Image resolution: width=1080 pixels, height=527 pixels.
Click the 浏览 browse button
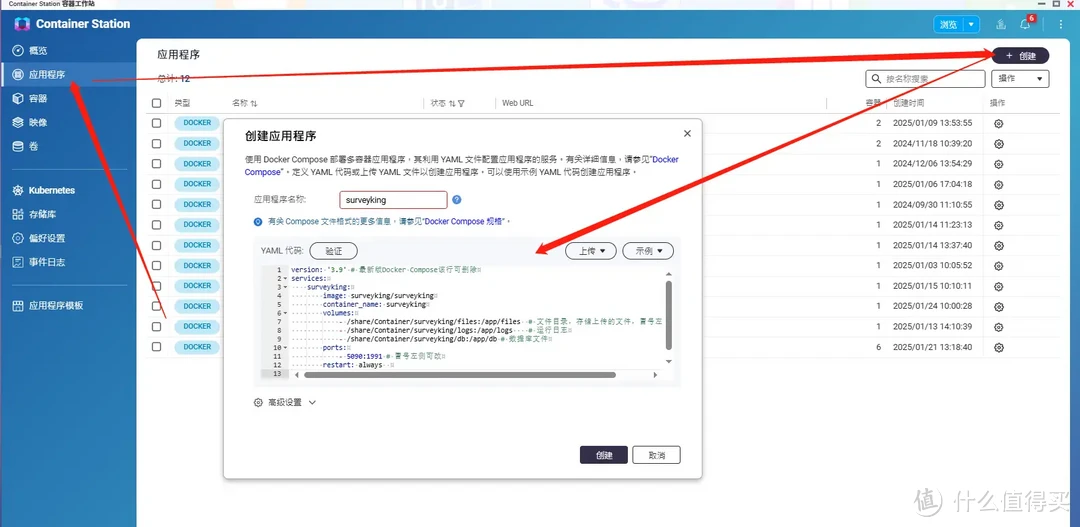tap(949, 25)
